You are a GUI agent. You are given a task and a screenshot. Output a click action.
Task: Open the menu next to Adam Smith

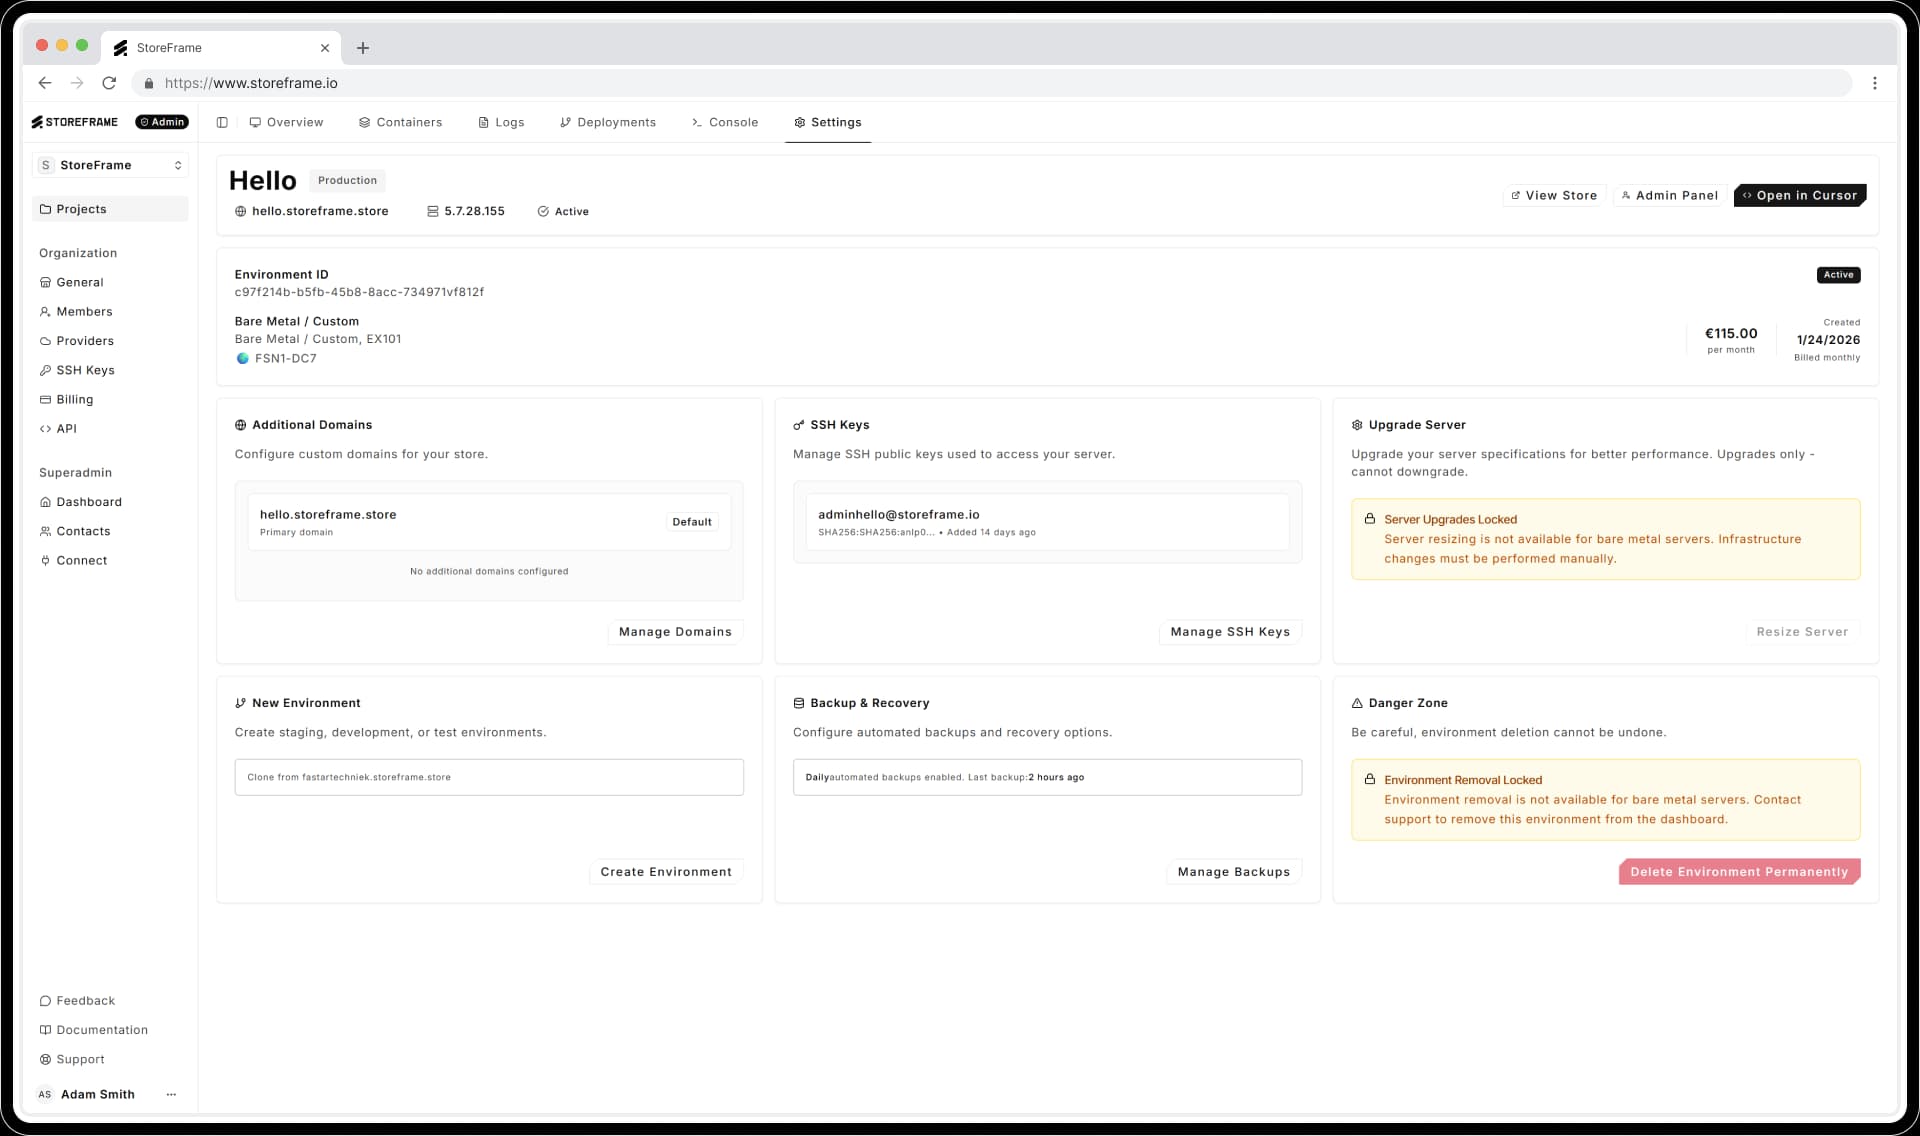pyautogui.click(x=171, y=1094)
